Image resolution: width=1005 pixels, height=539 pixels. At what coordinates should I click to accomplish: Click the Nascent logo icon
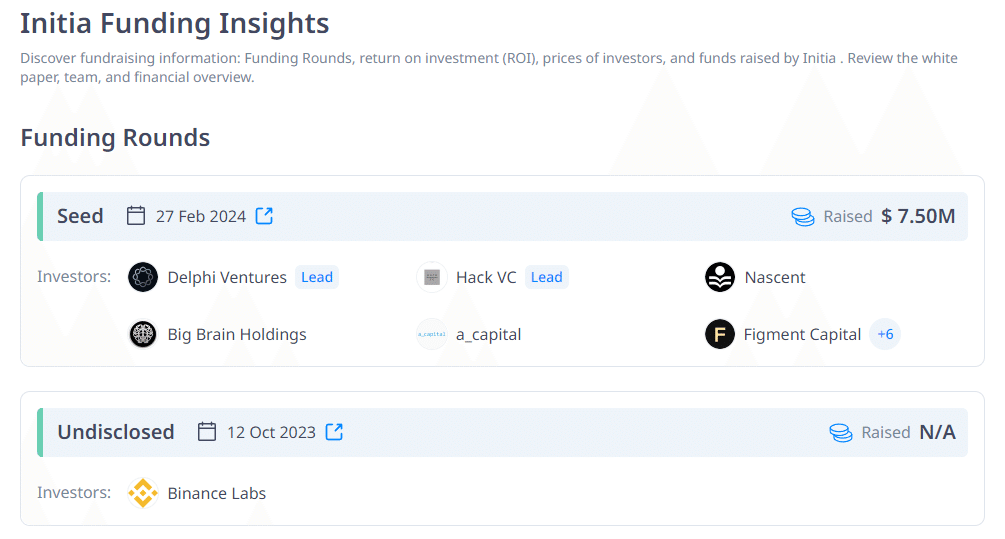(x=720, y=277)
